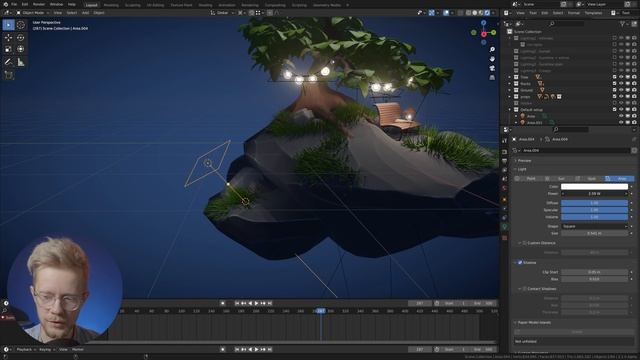Click the Specular slider

594,210
